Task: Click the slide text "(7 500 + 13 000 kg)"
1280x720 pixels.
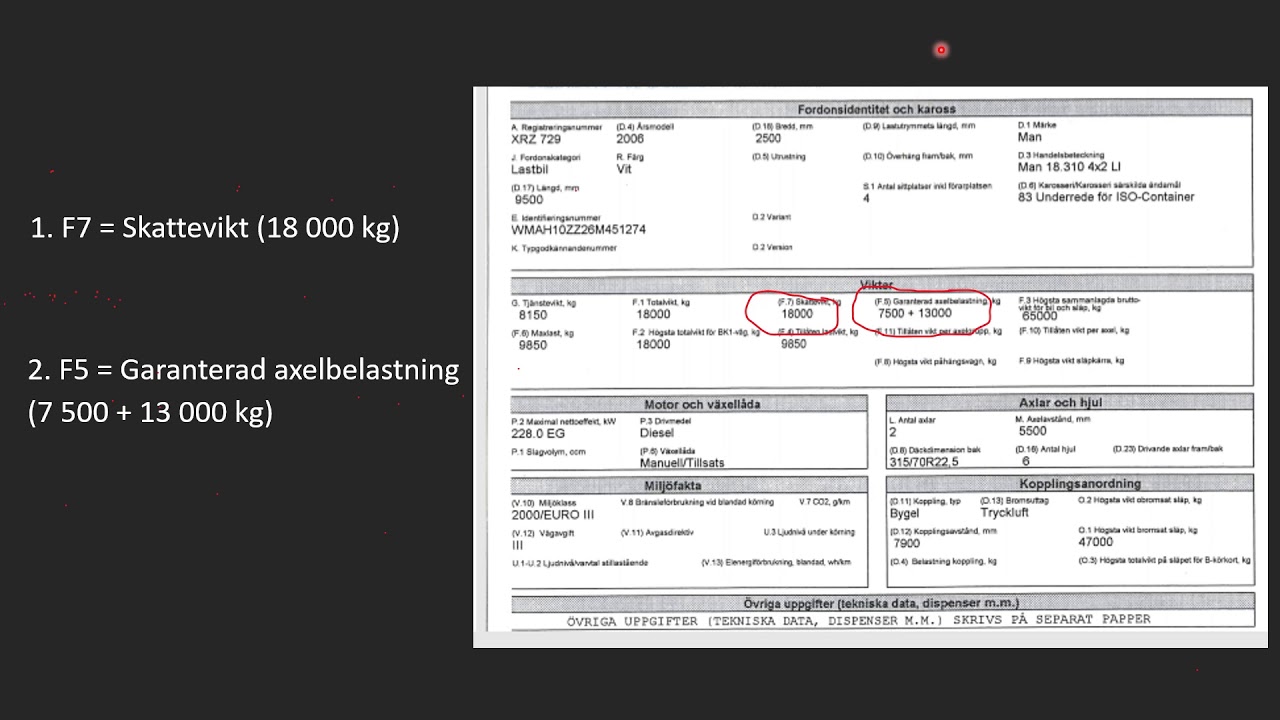Action: (x=150, y=412)
